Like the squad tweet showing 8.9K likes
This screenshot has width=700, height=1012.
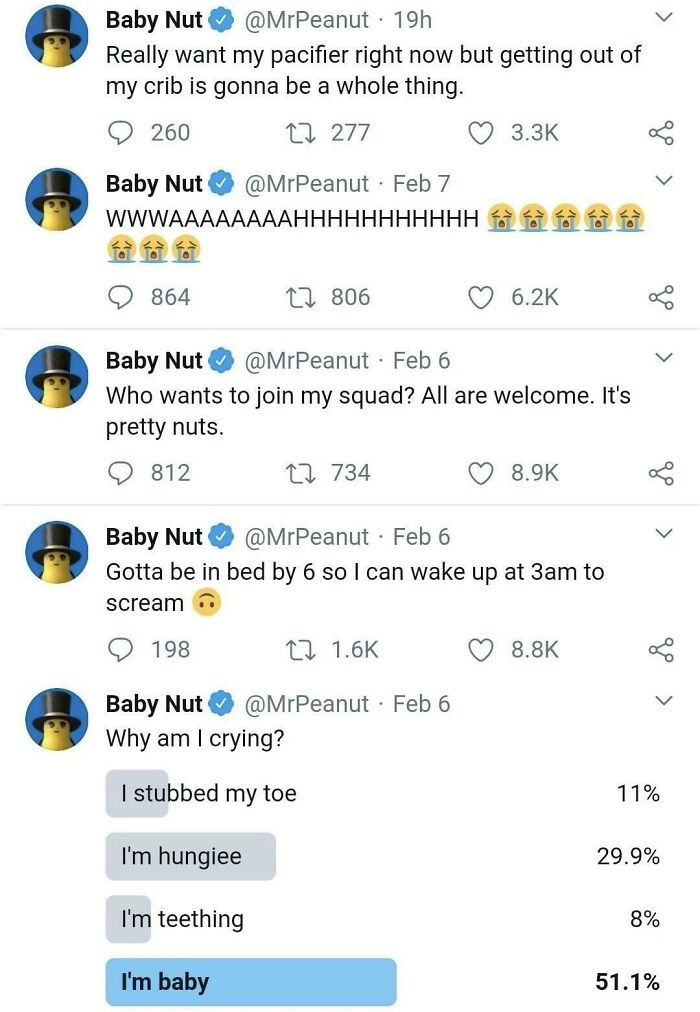click(x=482, y=471)
